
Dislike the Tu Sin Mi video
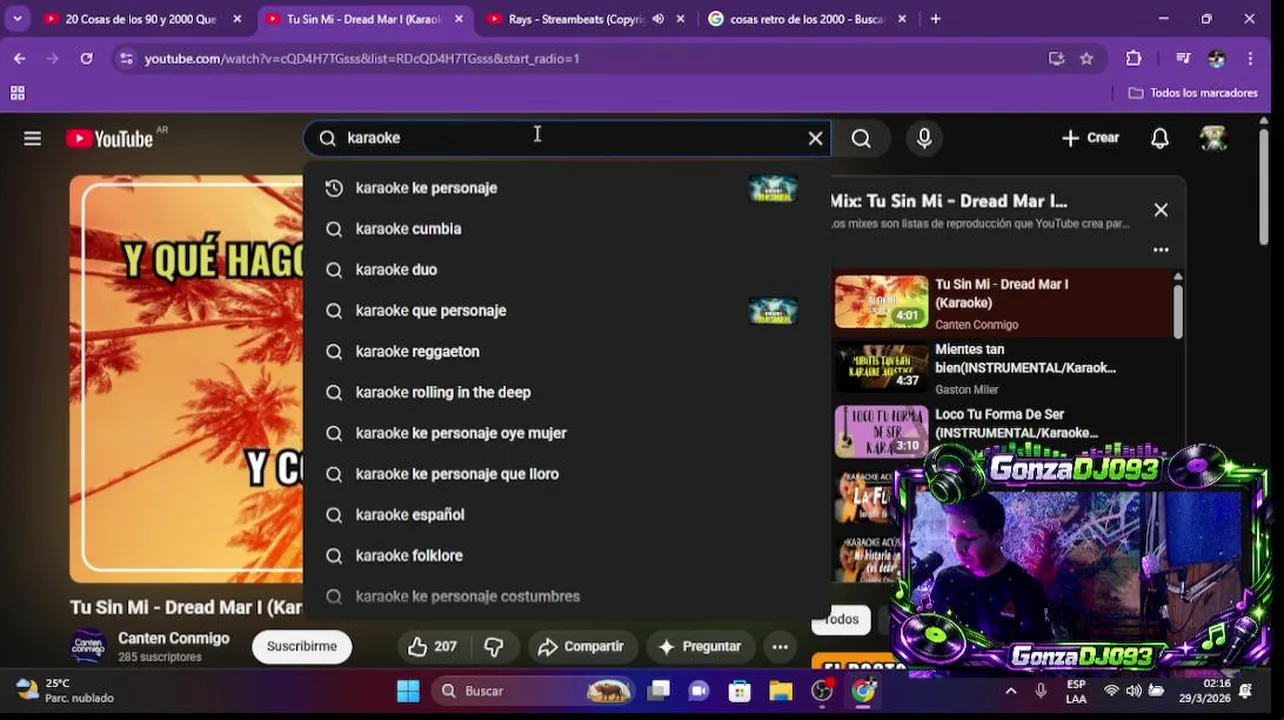click(x=494, y=647)
